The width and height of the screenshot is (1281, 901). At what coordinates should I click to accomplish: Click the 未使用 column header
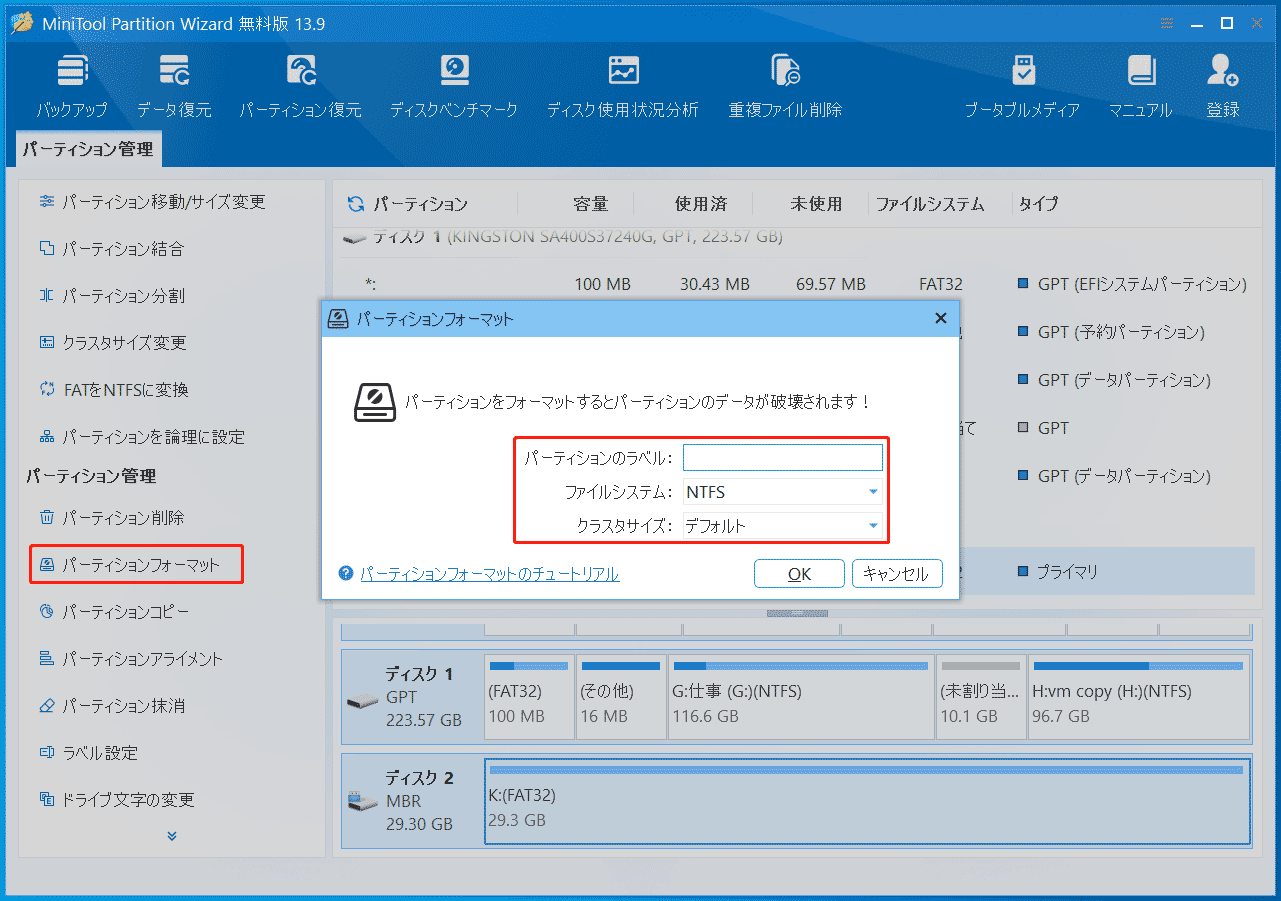click(x=816, y=204)
